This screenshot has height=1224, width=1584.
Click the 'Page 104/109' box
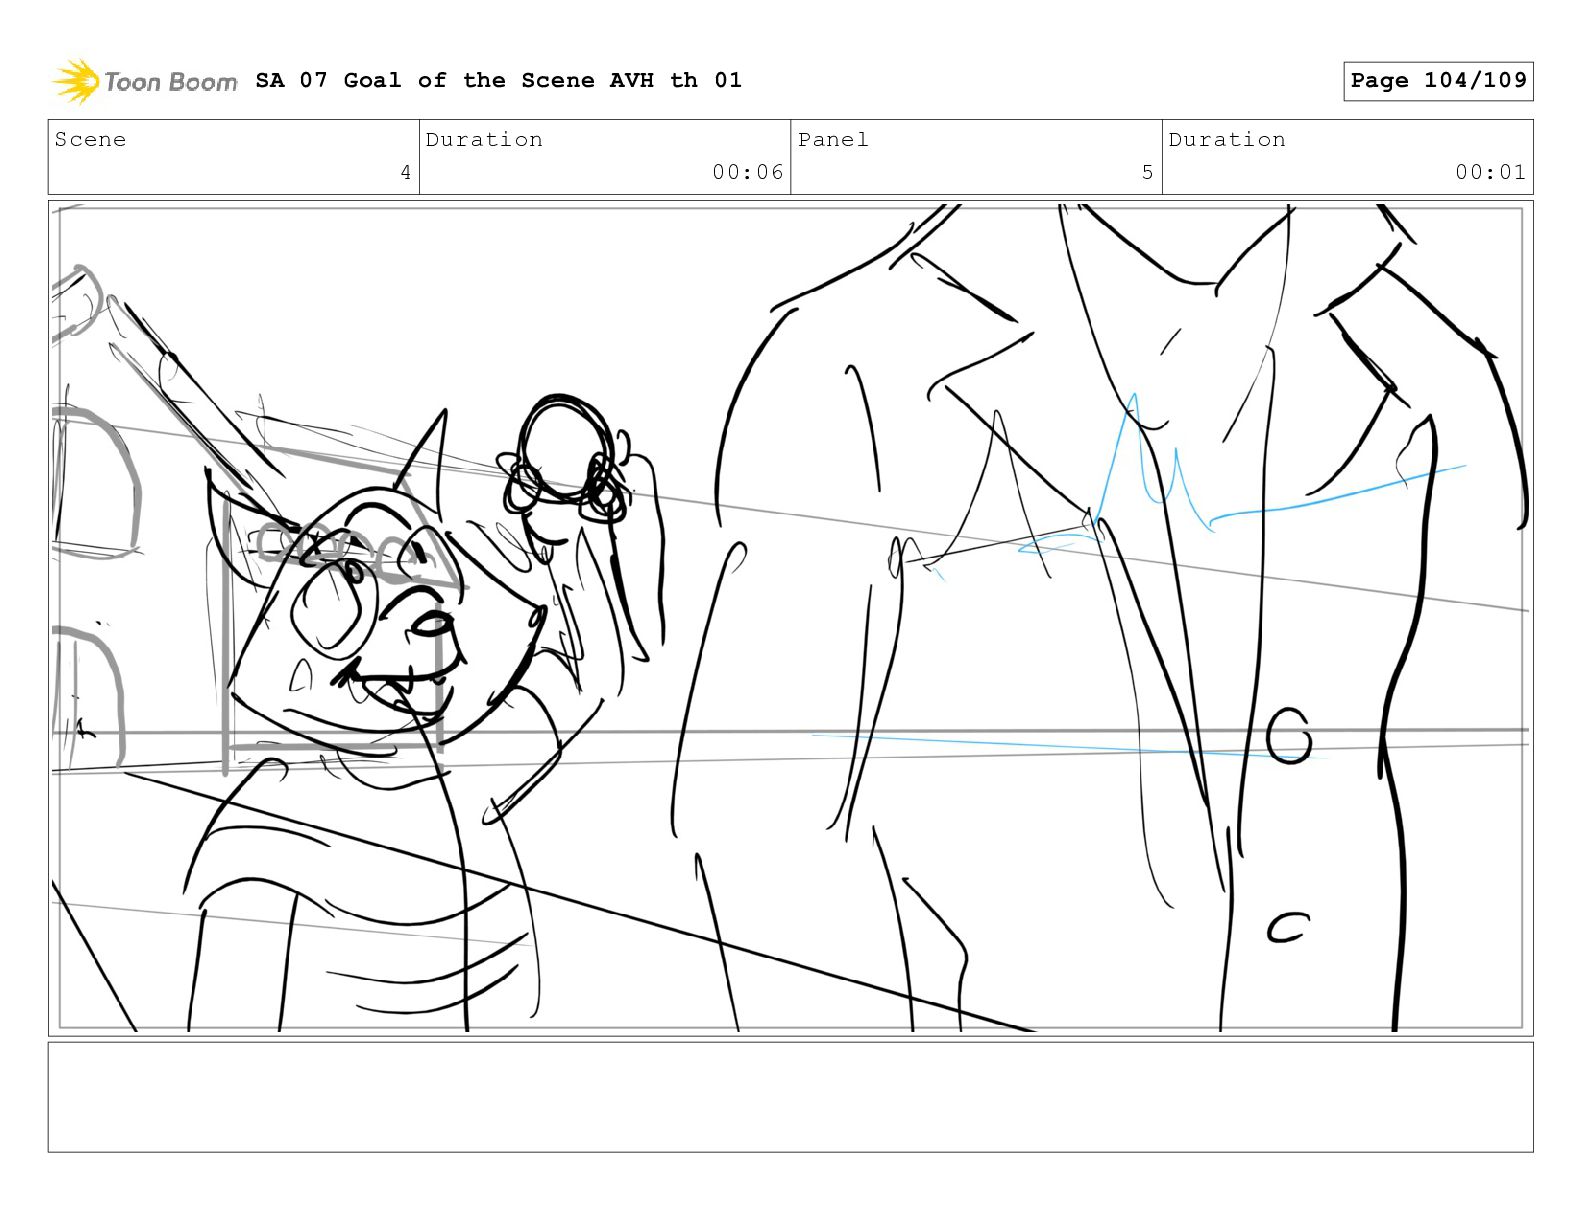[x=1438, y=81]
